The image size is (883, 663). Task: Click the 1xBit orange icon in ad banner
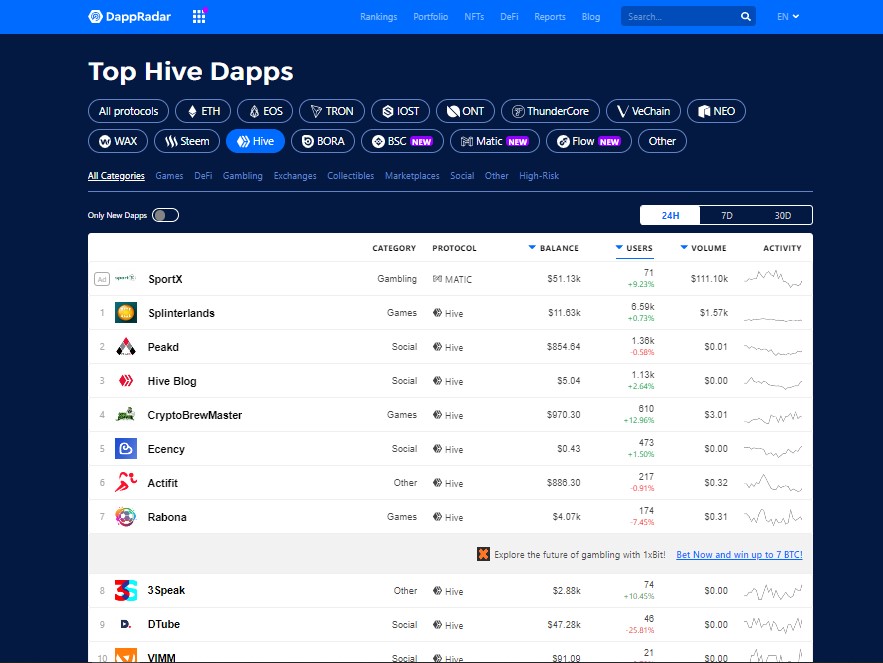coord(483,554)
